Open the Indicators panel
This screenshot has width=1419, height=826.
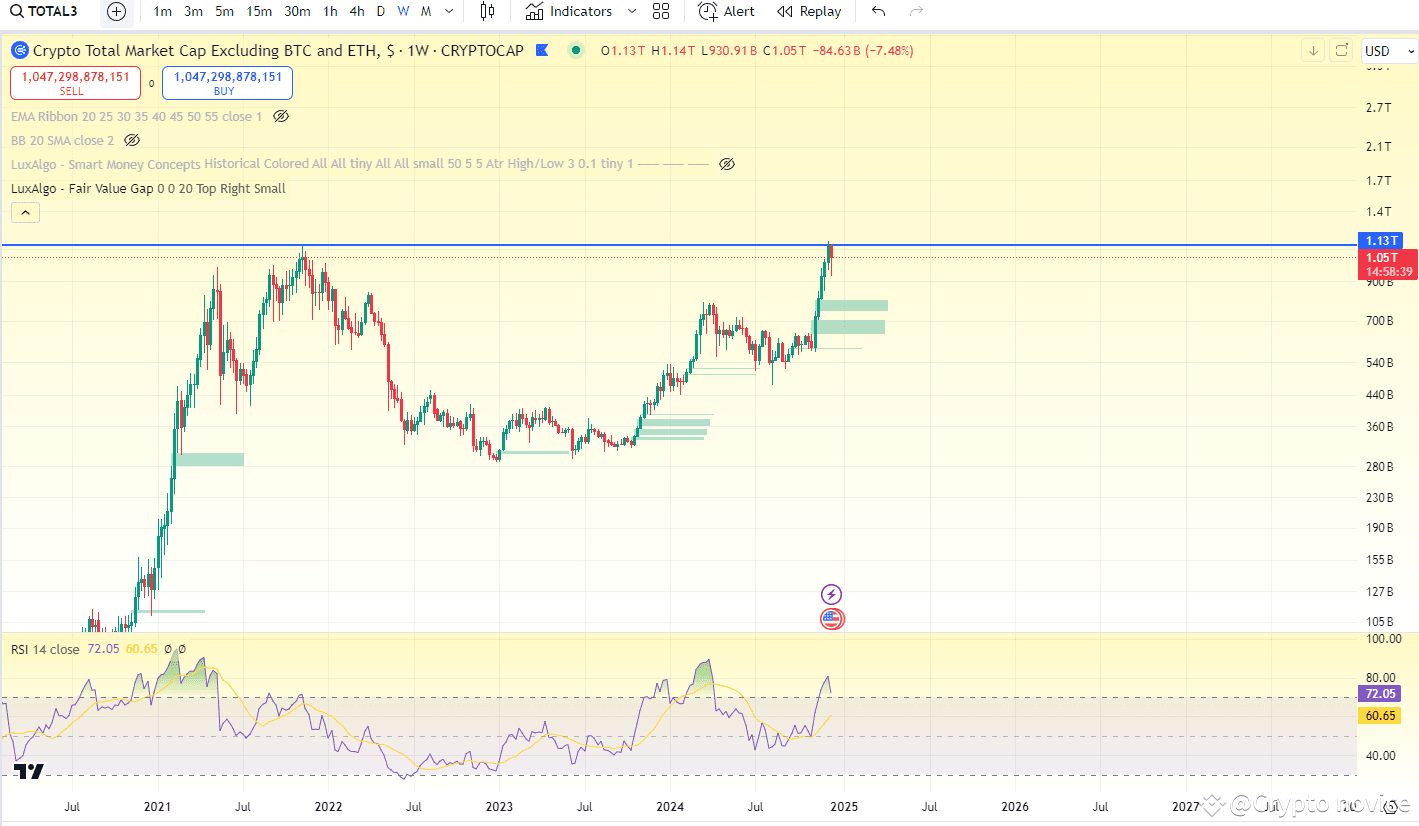569,11
